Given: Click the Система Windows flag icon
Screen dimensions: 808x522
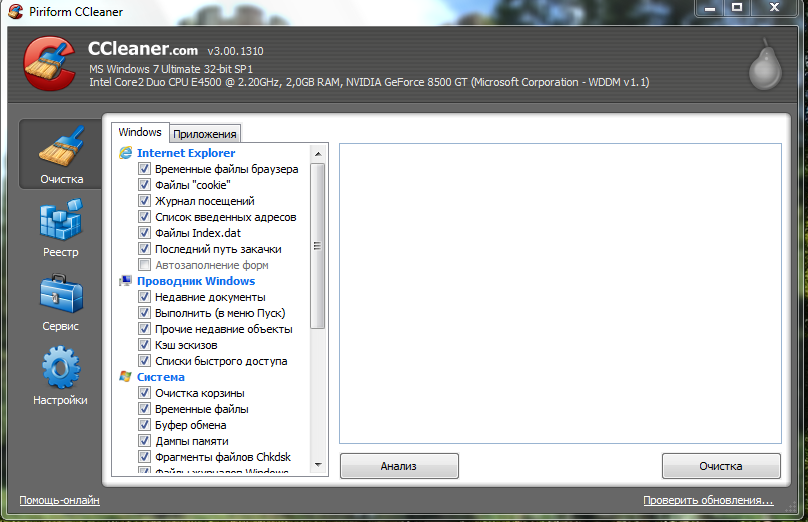Looking at the screenshot, I should (x=126, y=377).
